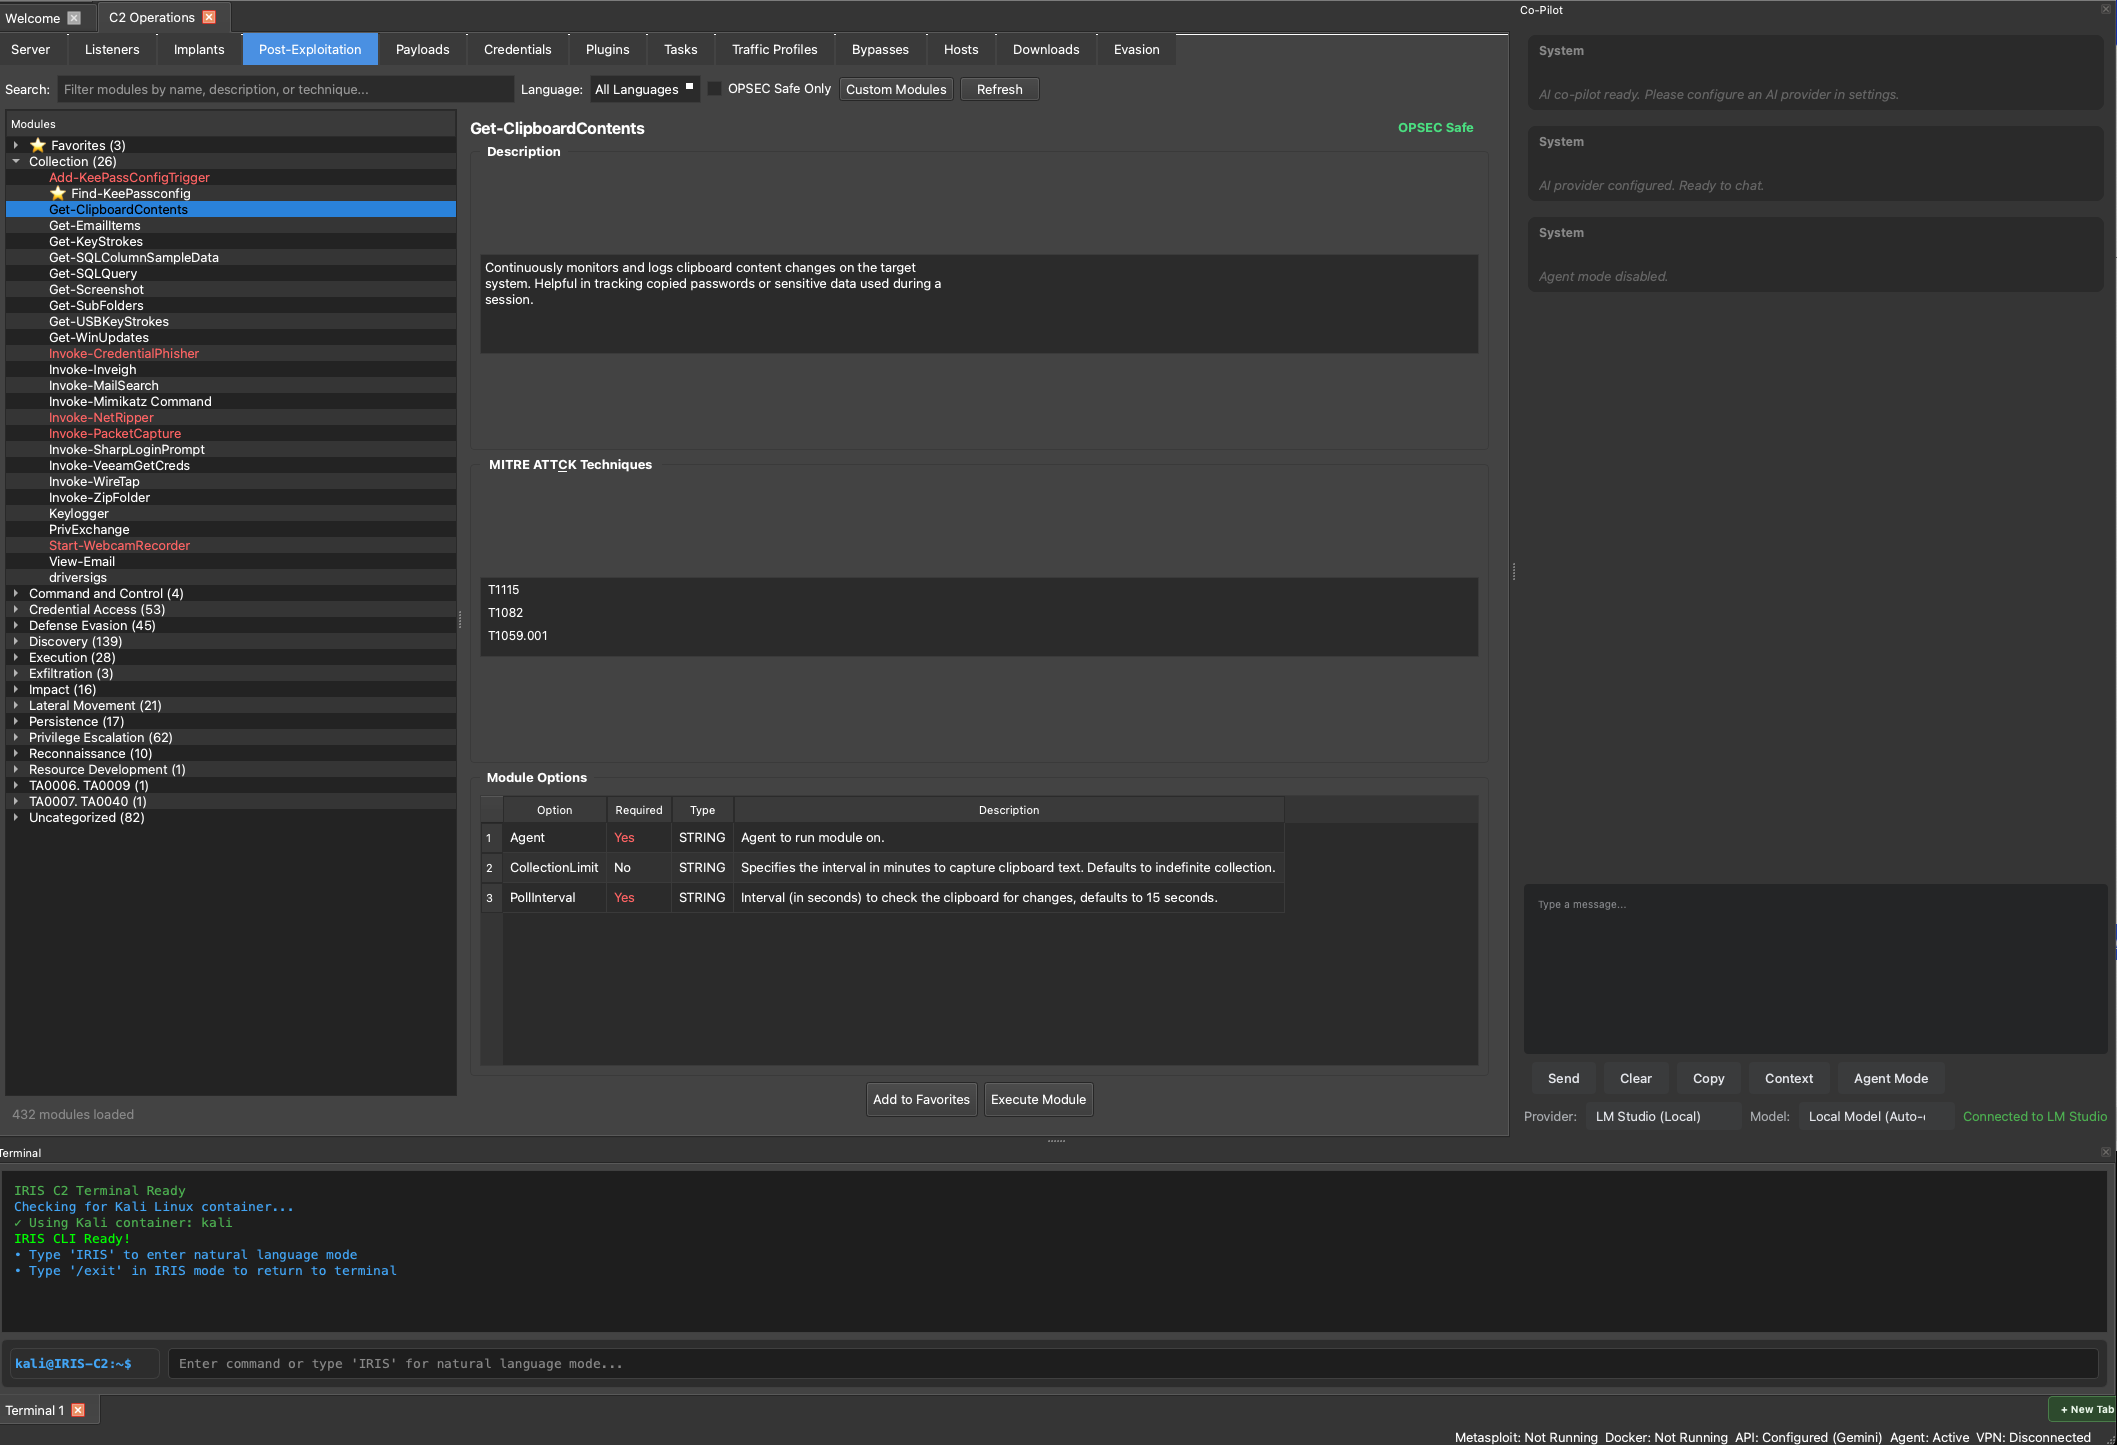Click the Co-Pilot Clear button
The image size is (2117, 1445).
point(1636,1078)
